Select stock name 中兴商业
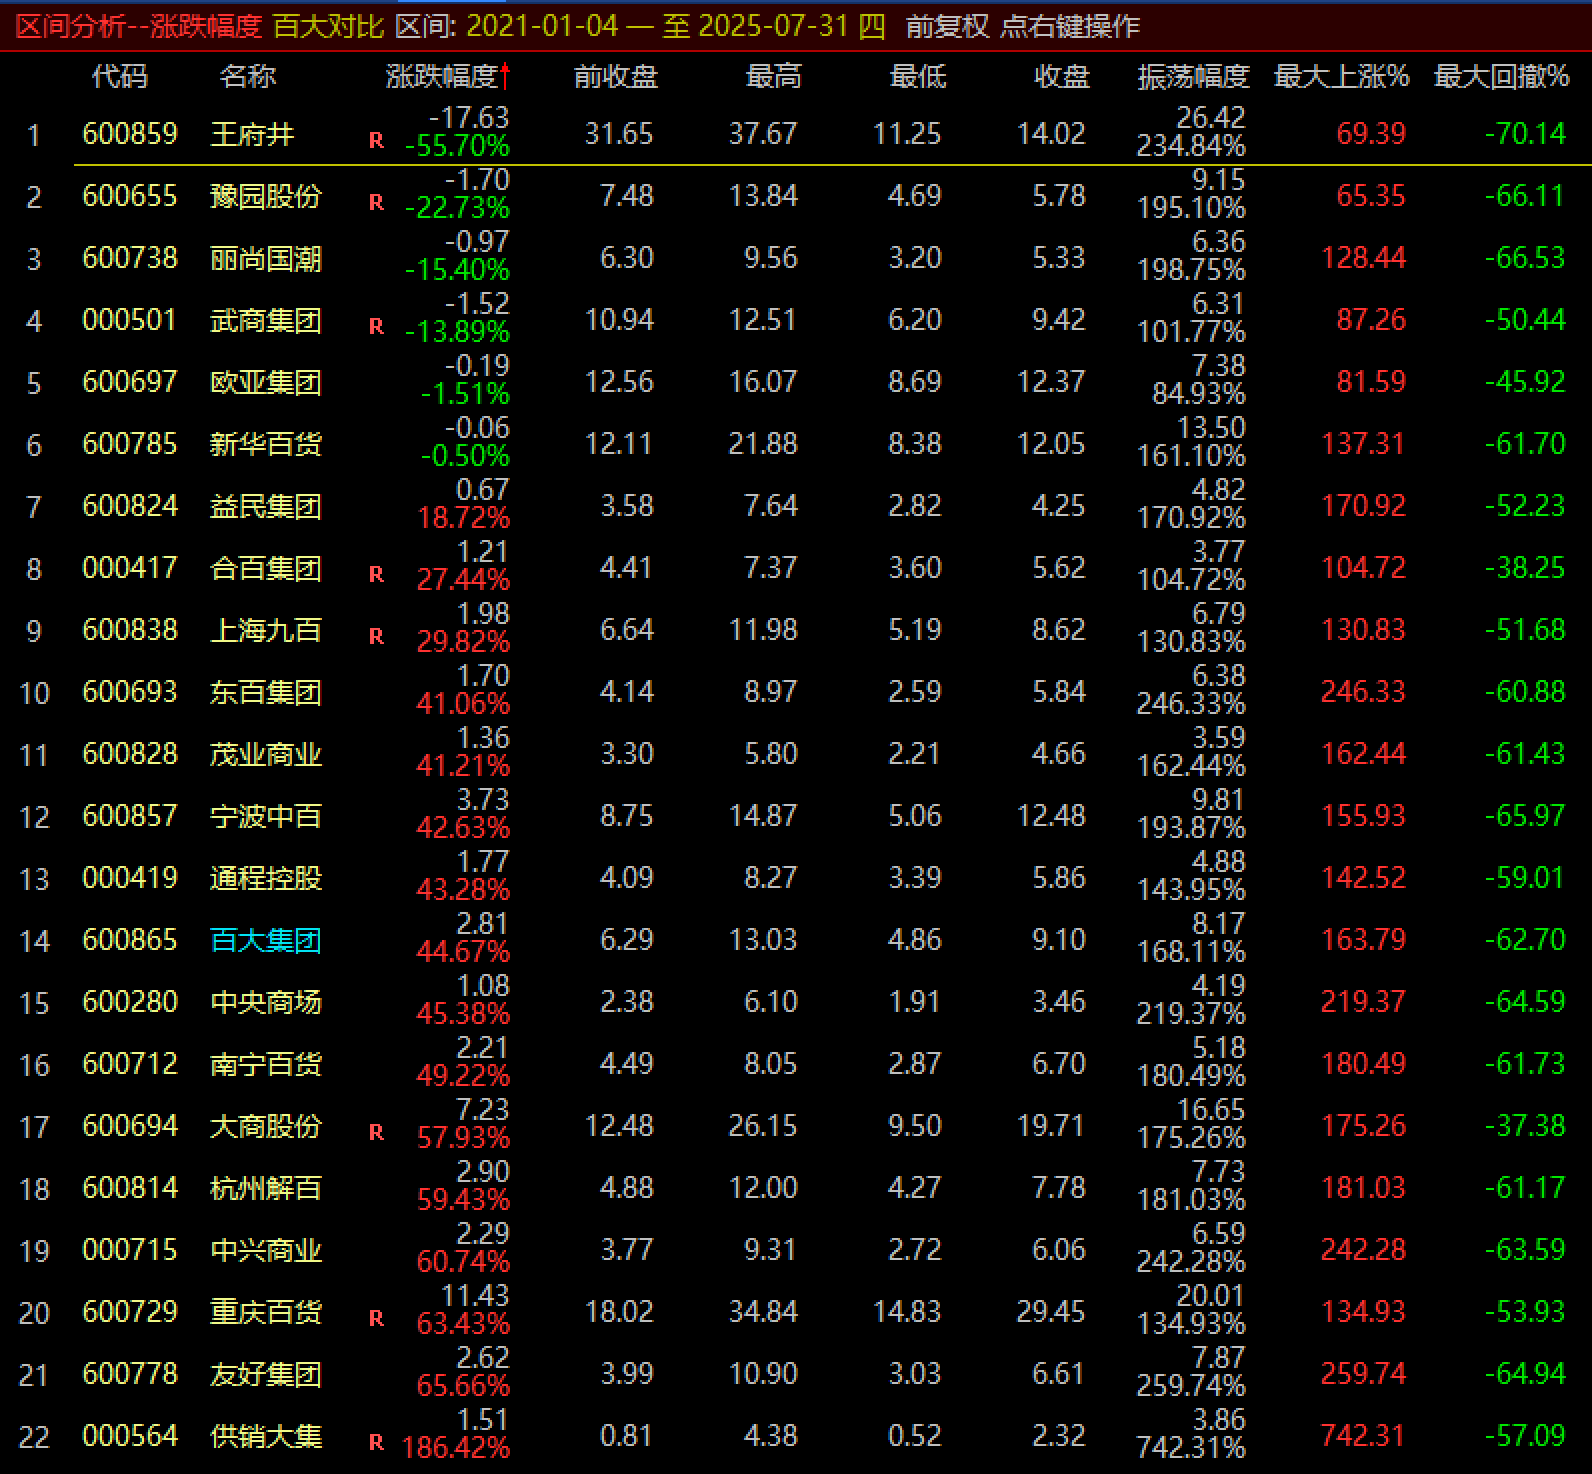This screenshot has width=1592, height=1474. pyautogui.click(x=266, y=1250)
